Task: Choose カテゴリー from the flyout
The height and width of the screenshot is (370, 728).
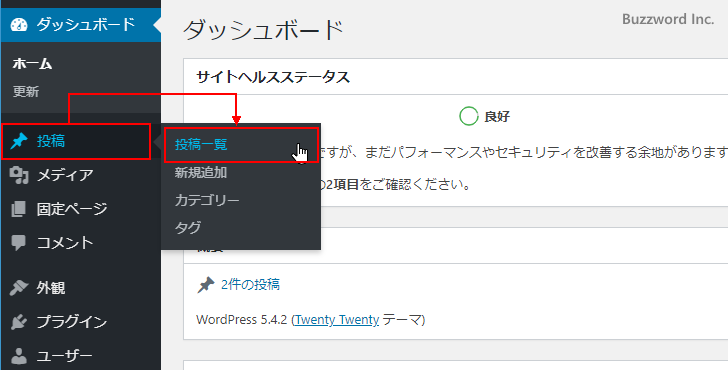Action: coord(207,200)
